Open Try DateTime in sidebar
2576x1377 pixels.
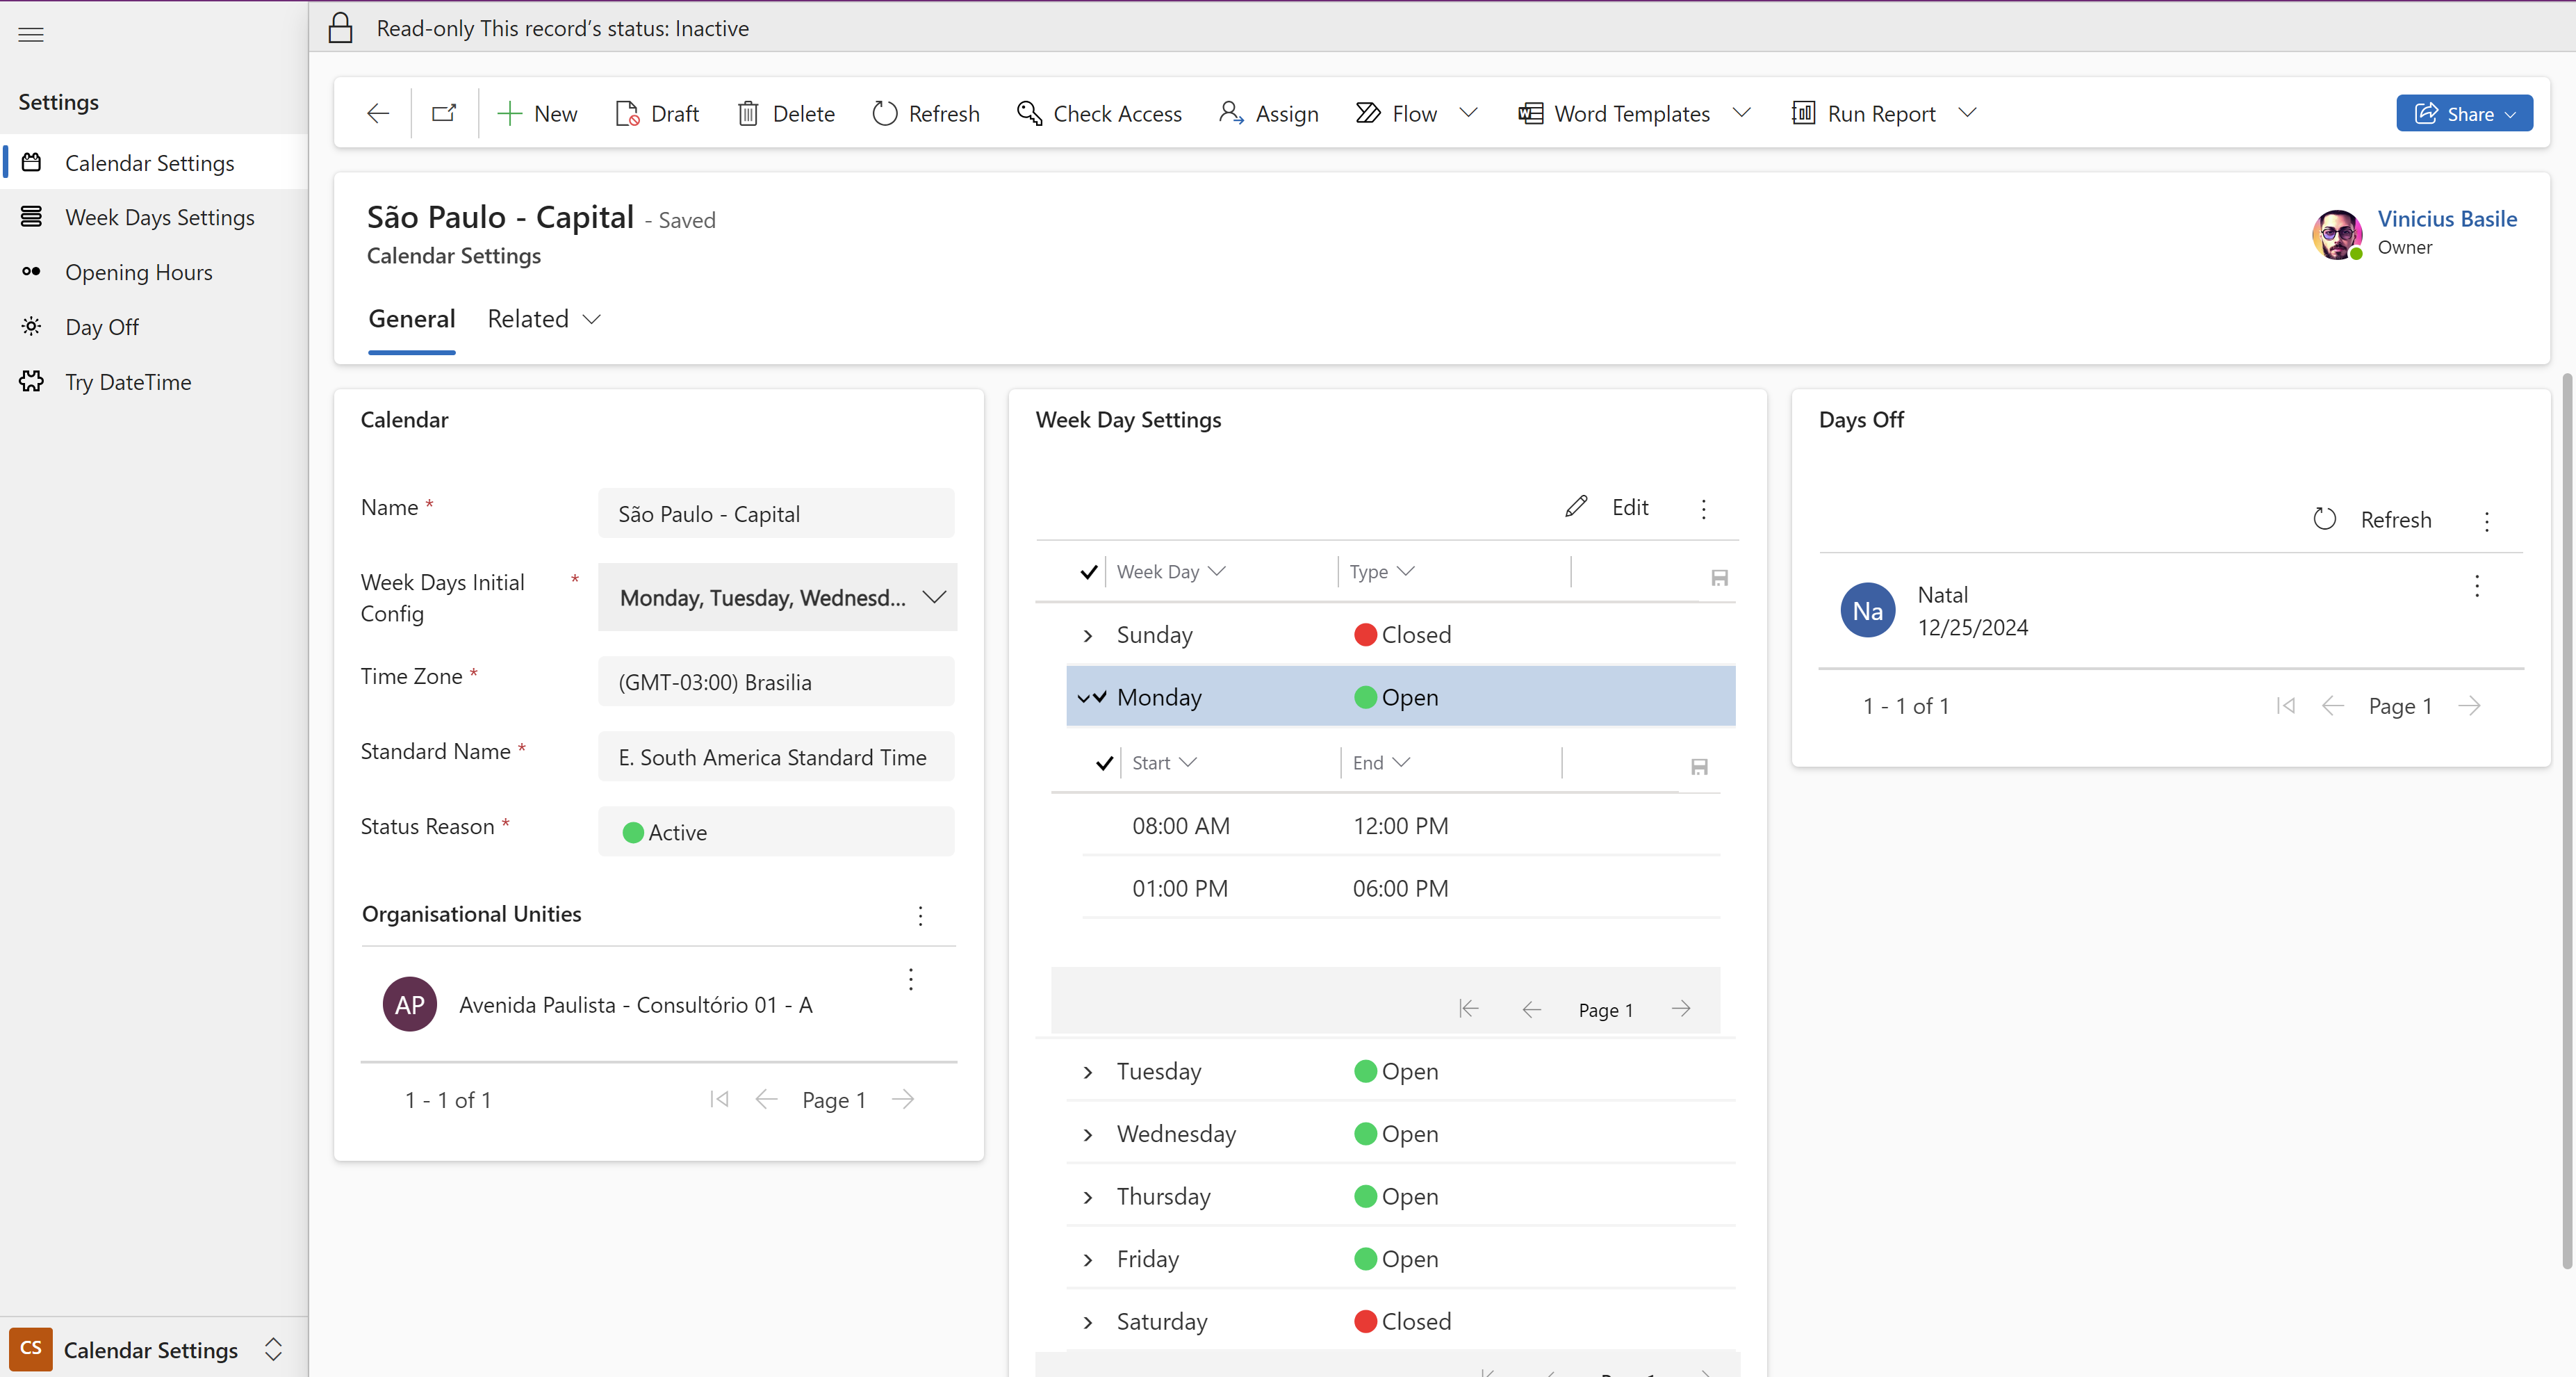[x=128, y=382]
